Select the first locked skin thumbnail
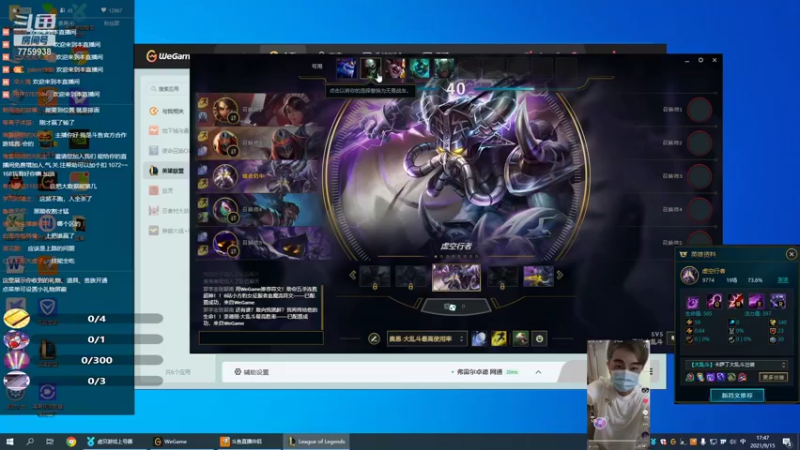This screenshot has height=450, width=800. tap(375, 277)
